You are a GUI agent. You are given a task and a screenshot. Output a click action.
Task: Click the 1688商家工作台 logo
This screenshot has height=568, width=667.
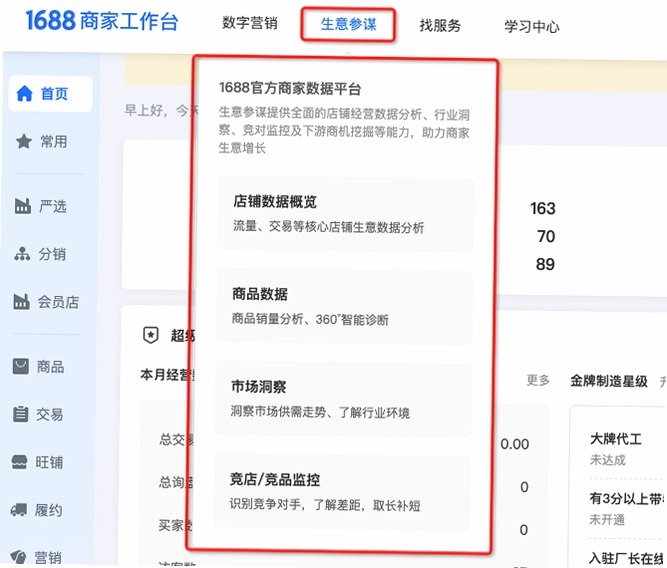click(102, 20)
